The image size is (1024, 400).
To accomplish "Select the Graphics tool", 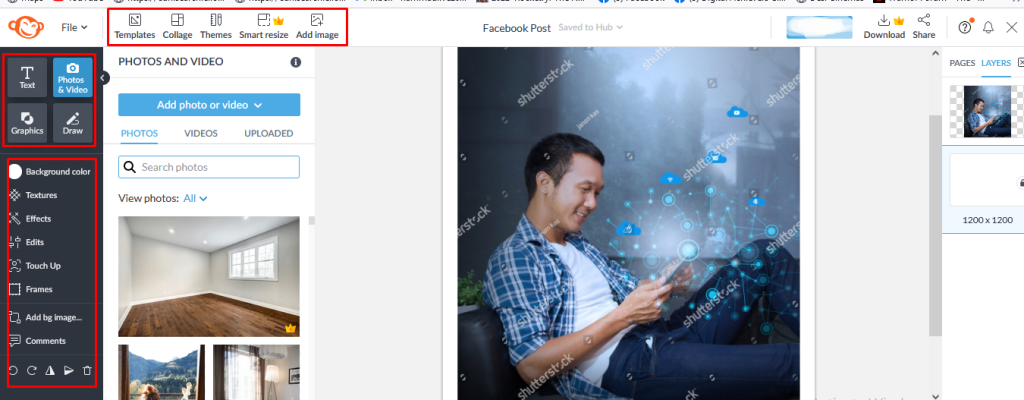I will point(27,123).
